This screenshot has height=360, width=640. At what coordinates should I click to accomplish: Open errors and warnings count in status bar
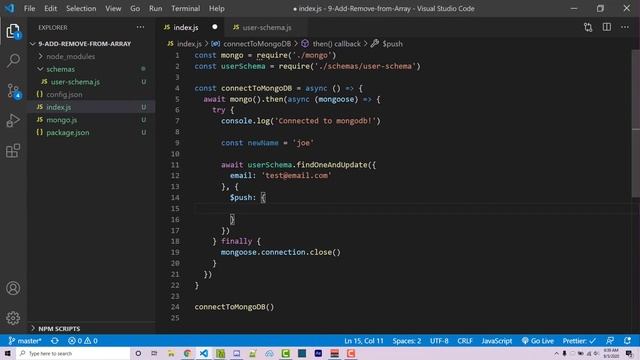click(82, 341)
